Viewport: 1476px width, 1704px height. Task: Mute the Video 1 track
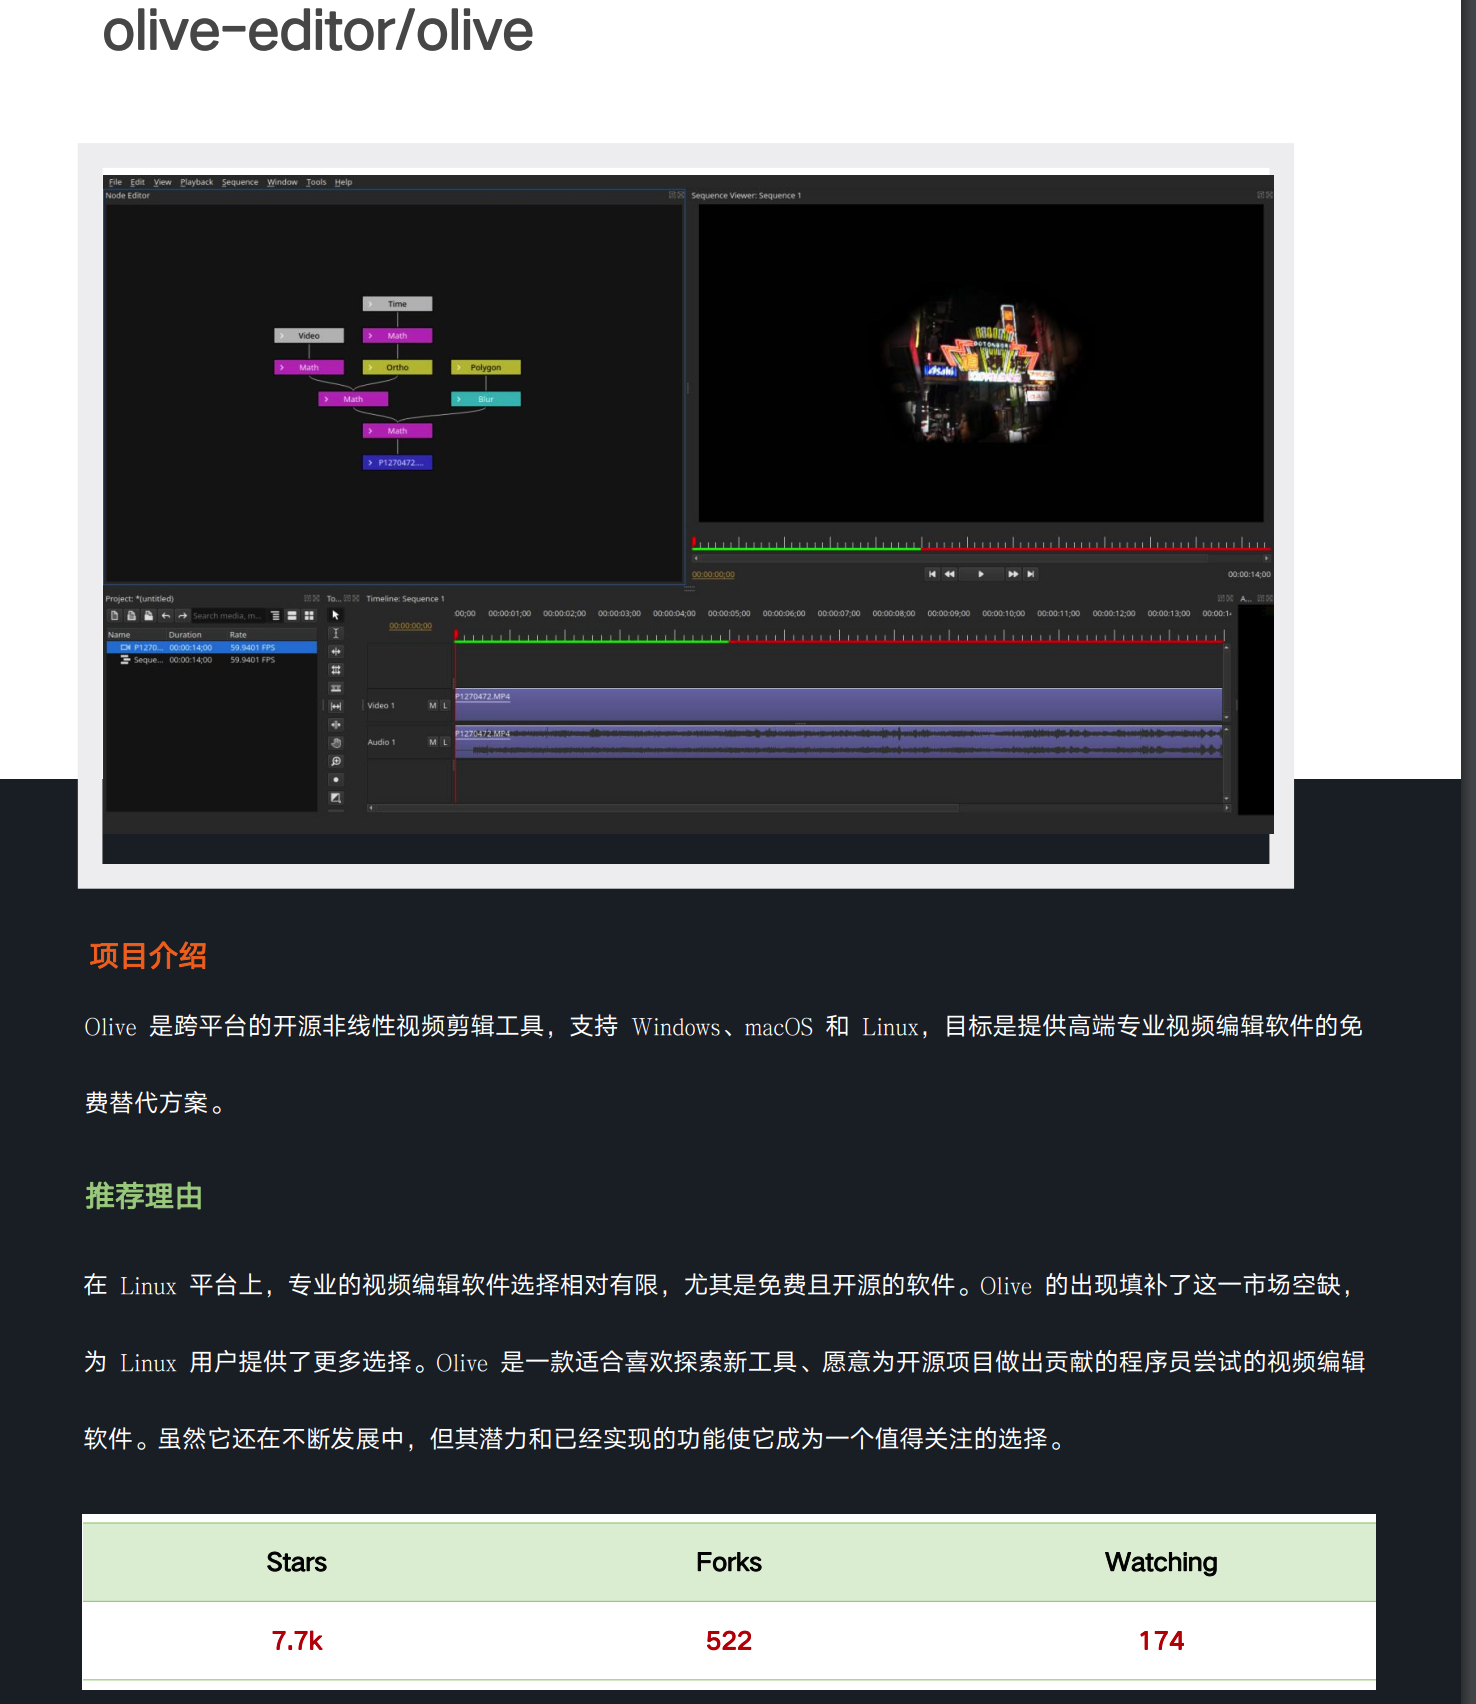pos(433,706)
